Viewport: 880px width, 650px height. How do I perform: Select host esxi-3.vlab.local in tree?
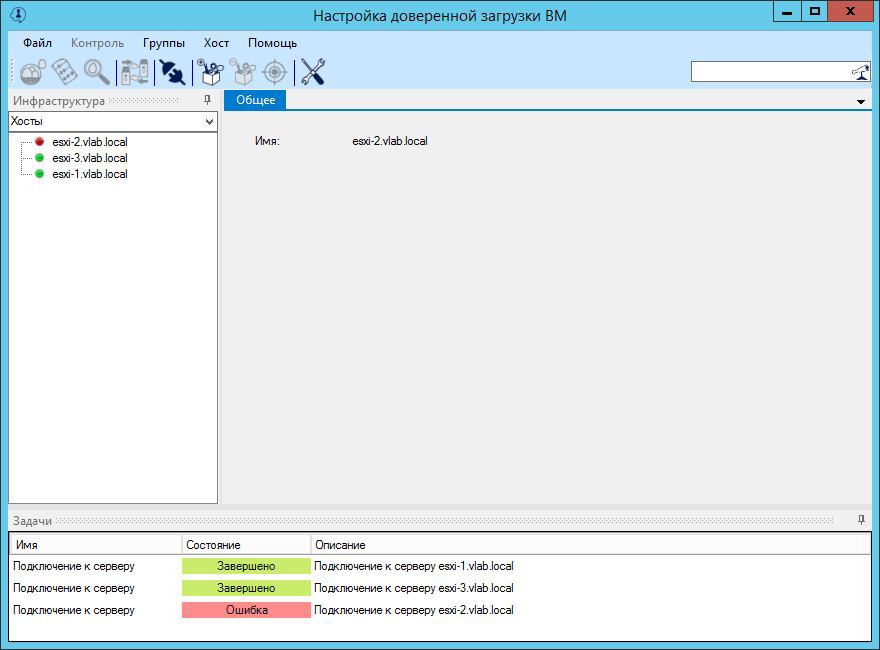[90, 158]
